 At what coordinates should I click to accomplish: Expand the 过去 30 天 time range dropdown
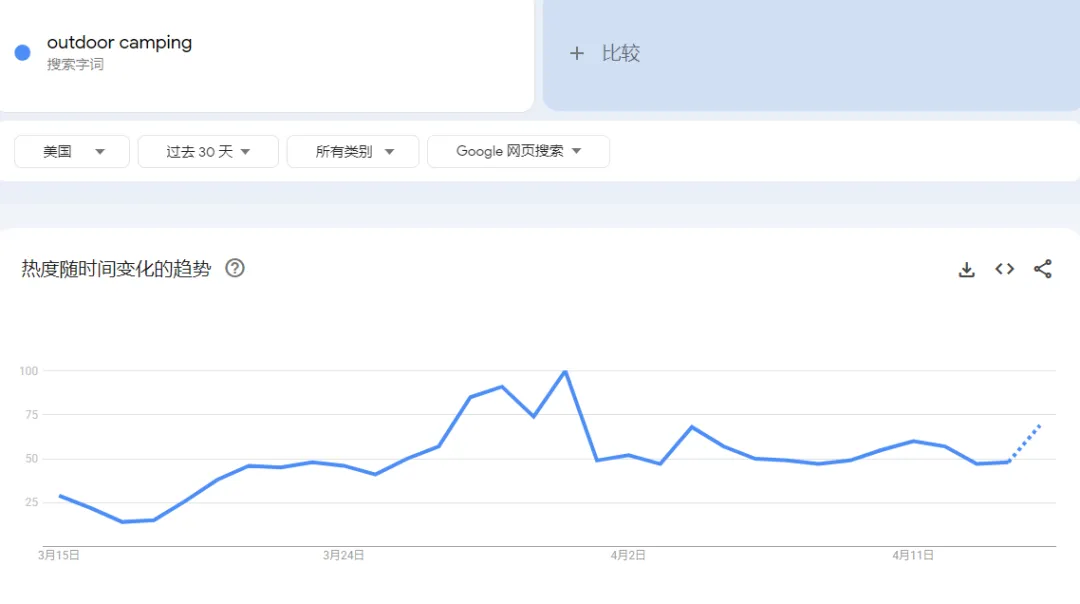207,151
